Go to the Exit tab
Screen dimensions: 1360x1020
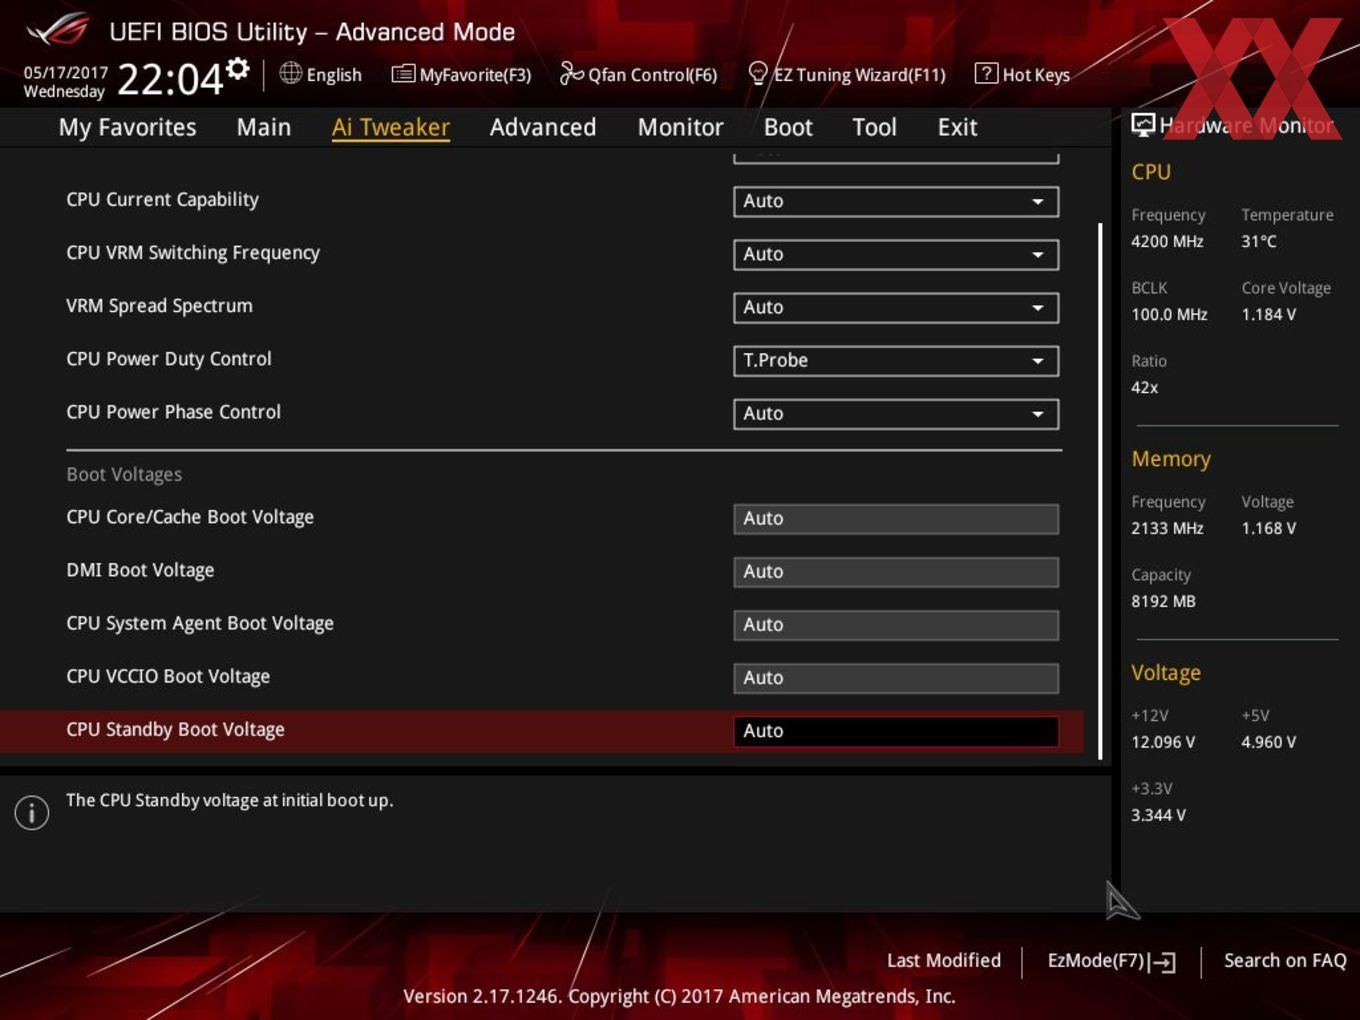957,127
